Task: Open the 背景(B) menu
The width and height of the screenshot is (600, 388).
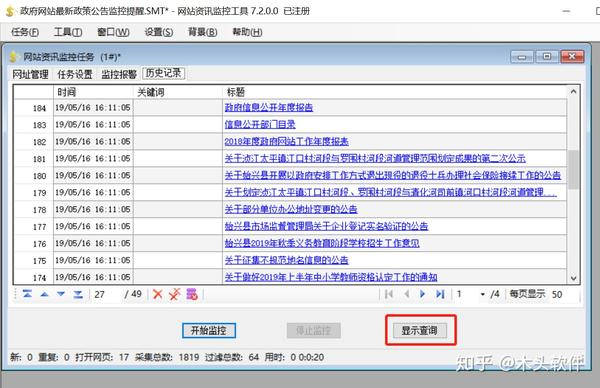Action: tap(202, 32)
